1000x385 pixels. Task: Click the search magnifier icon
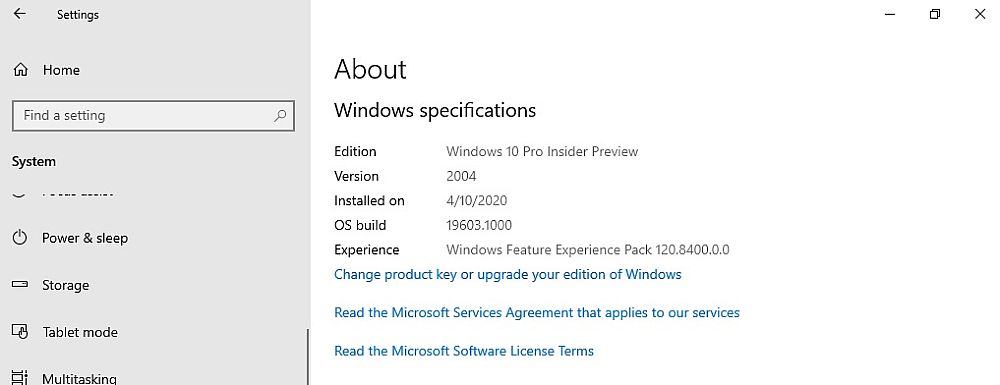click(x=279, y=116)
